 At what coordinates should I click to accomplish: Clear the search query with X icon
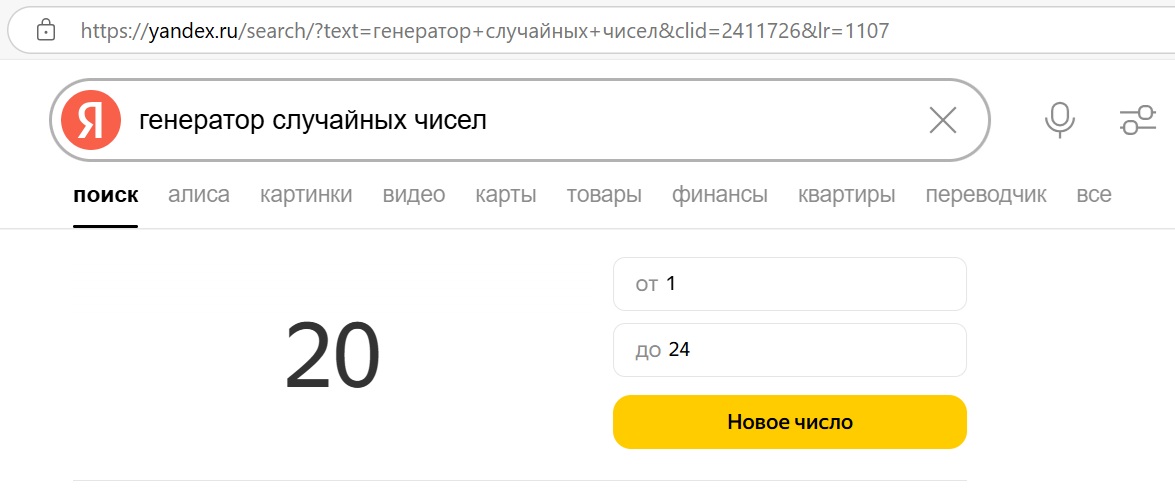943,120
